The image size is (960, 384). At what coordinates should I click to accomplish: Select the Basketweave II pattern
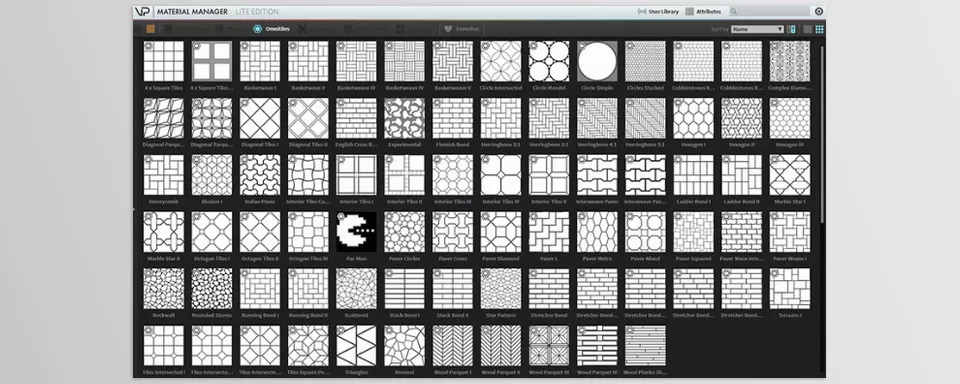(x=308, y=61)
